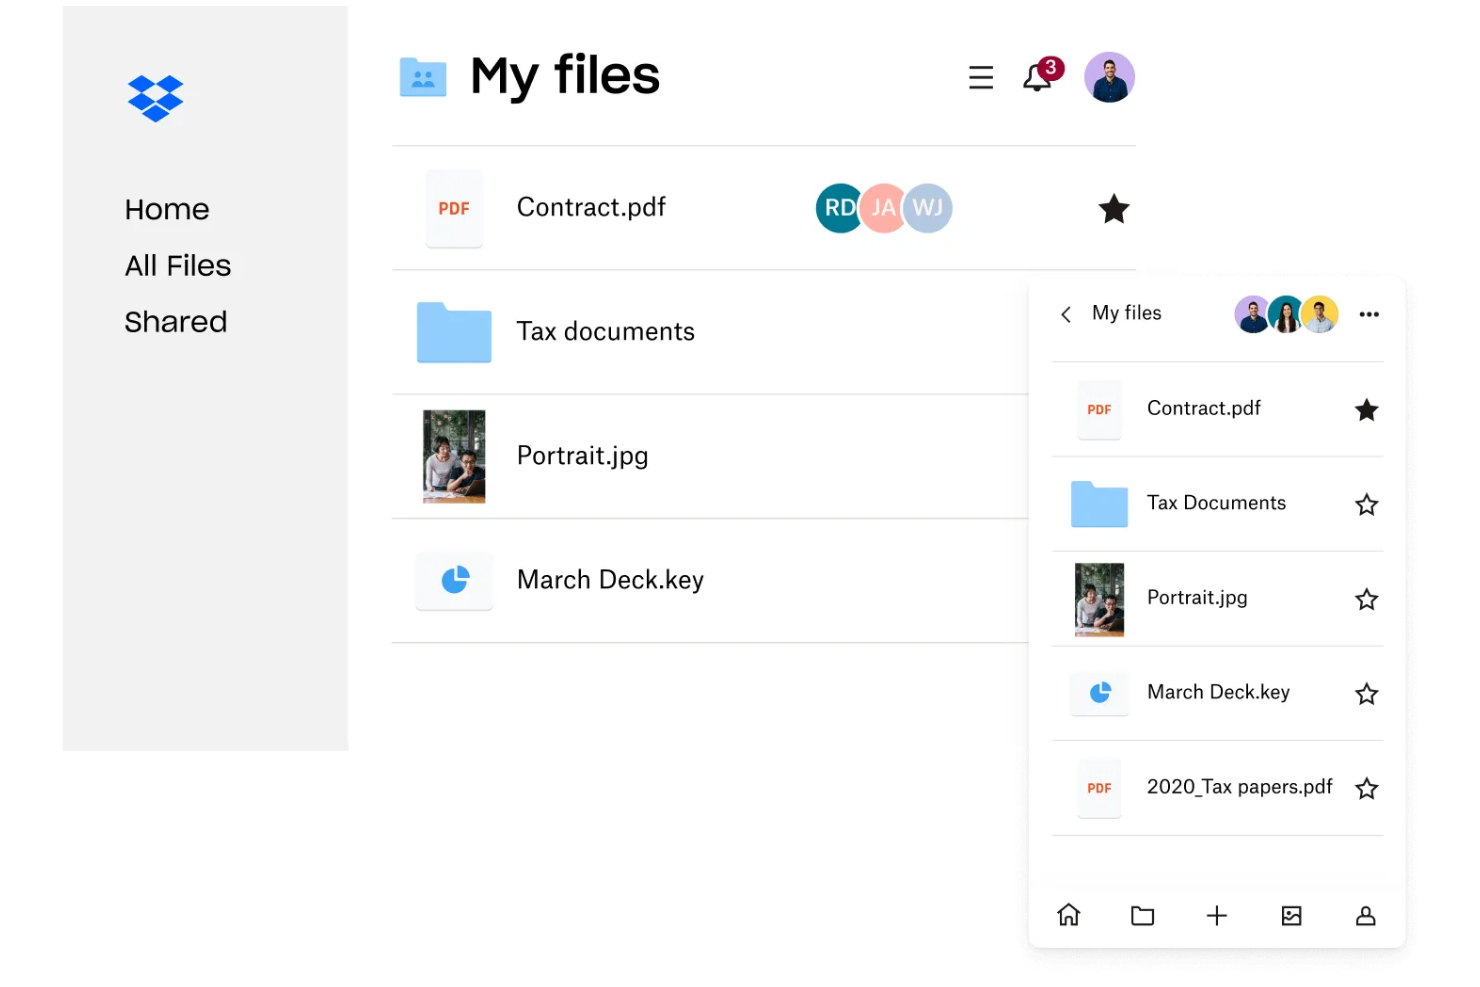Open Contract.pdf name in mobile panel
Viewport: 1480px width, 987px height.
[1203, 408]
